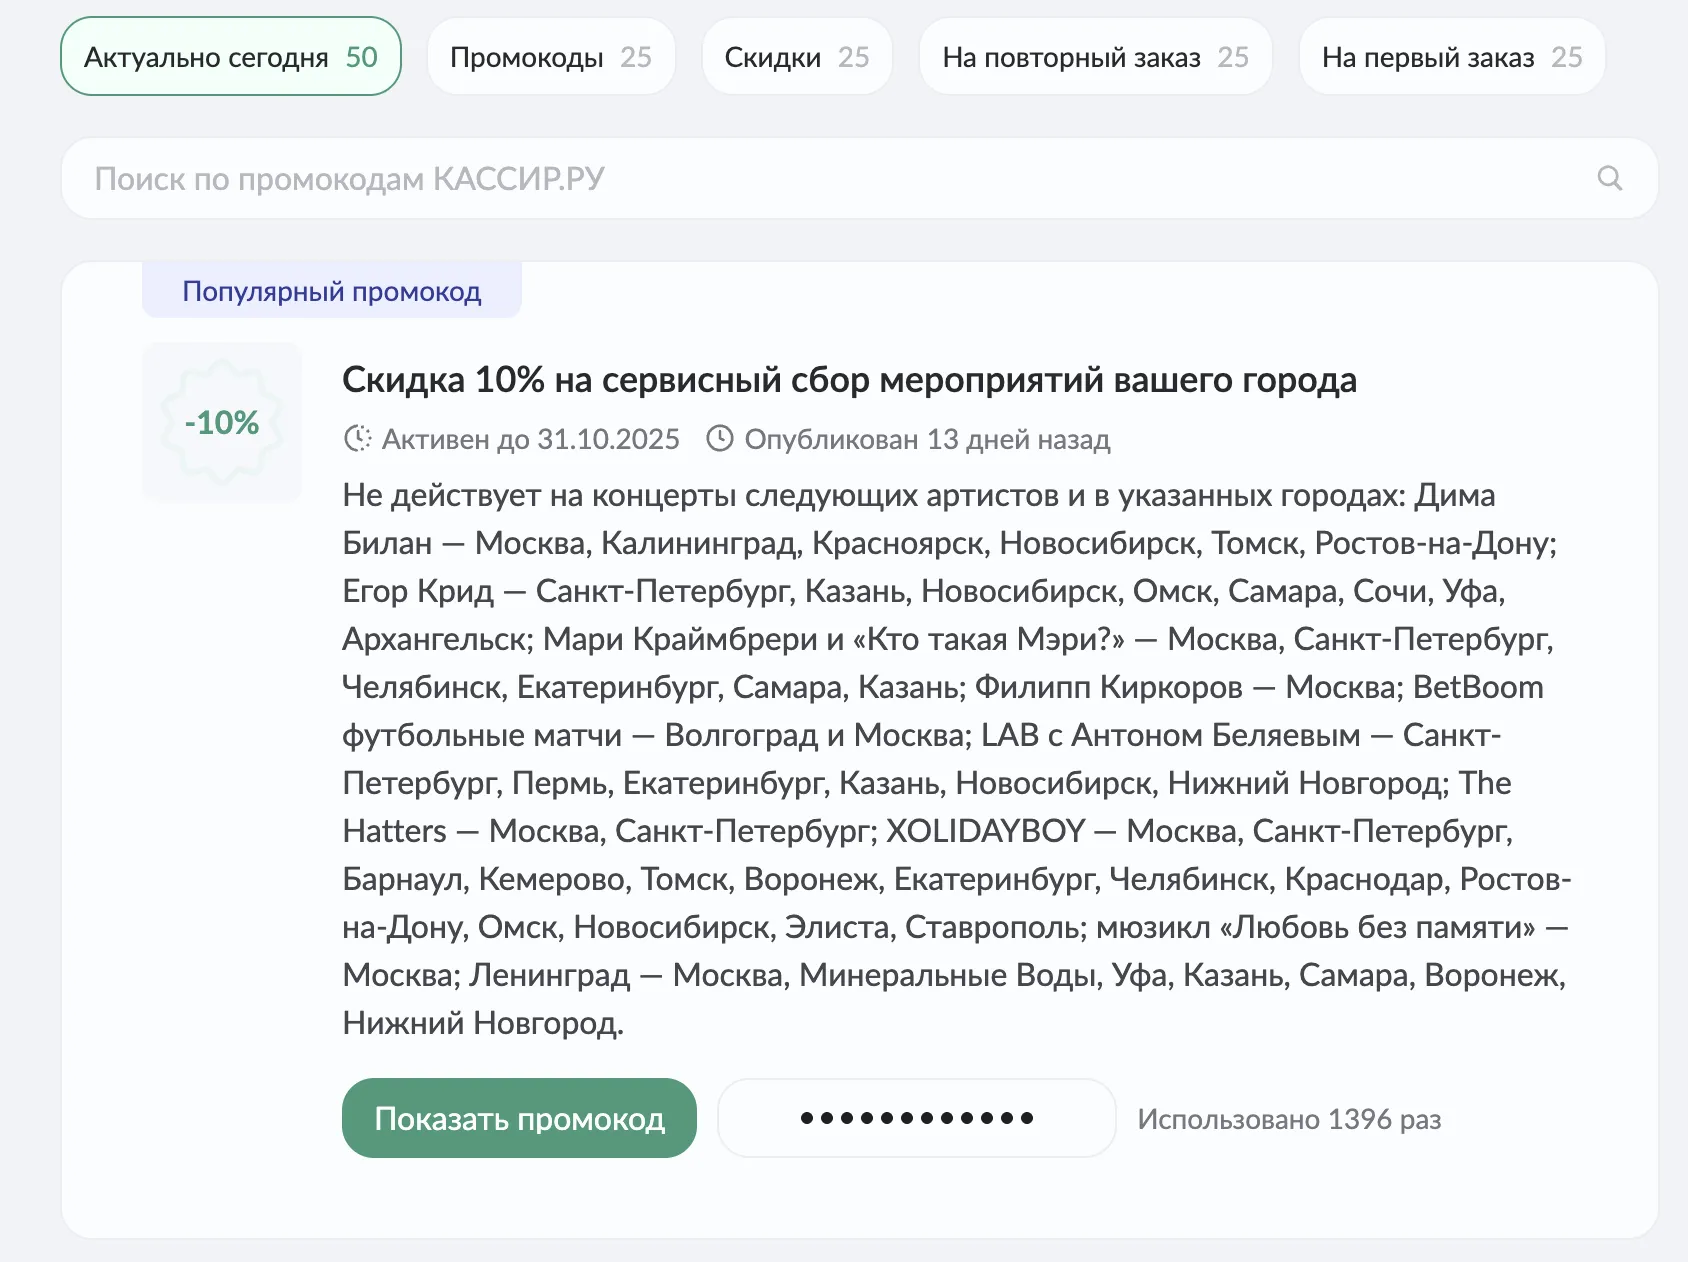1688x1262 pixels.
Task: Click the search magnifier icon
Action: tap(1610, 178)
